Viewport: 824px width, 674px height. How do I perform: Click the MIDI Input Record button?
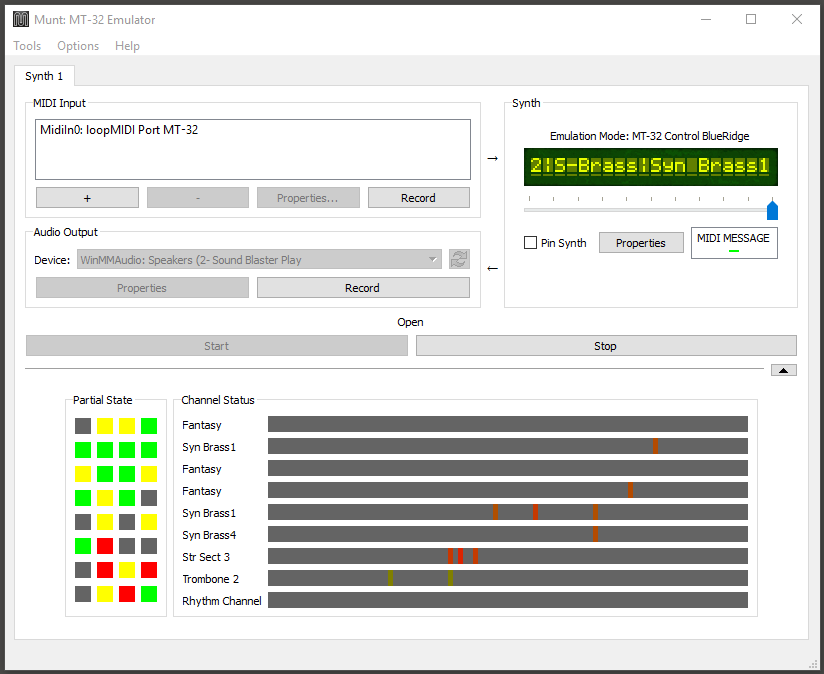(418, 198)
